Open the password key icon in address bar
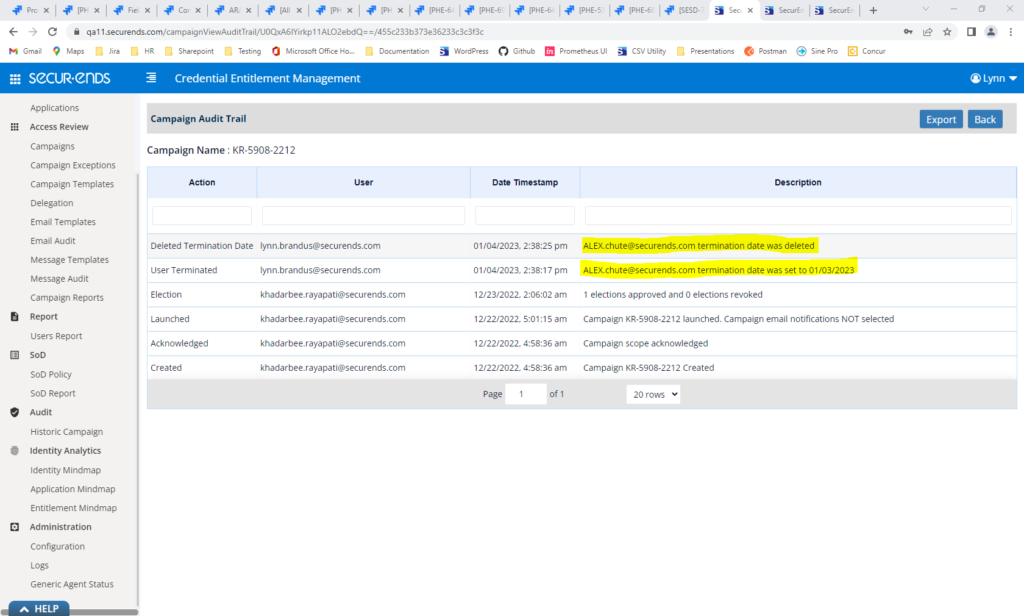 [908, 31]
